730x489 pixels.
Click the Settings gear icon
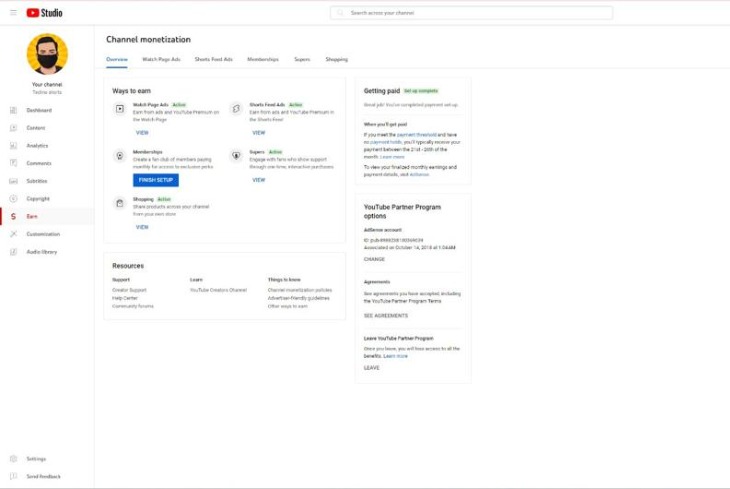pos(14,459)
